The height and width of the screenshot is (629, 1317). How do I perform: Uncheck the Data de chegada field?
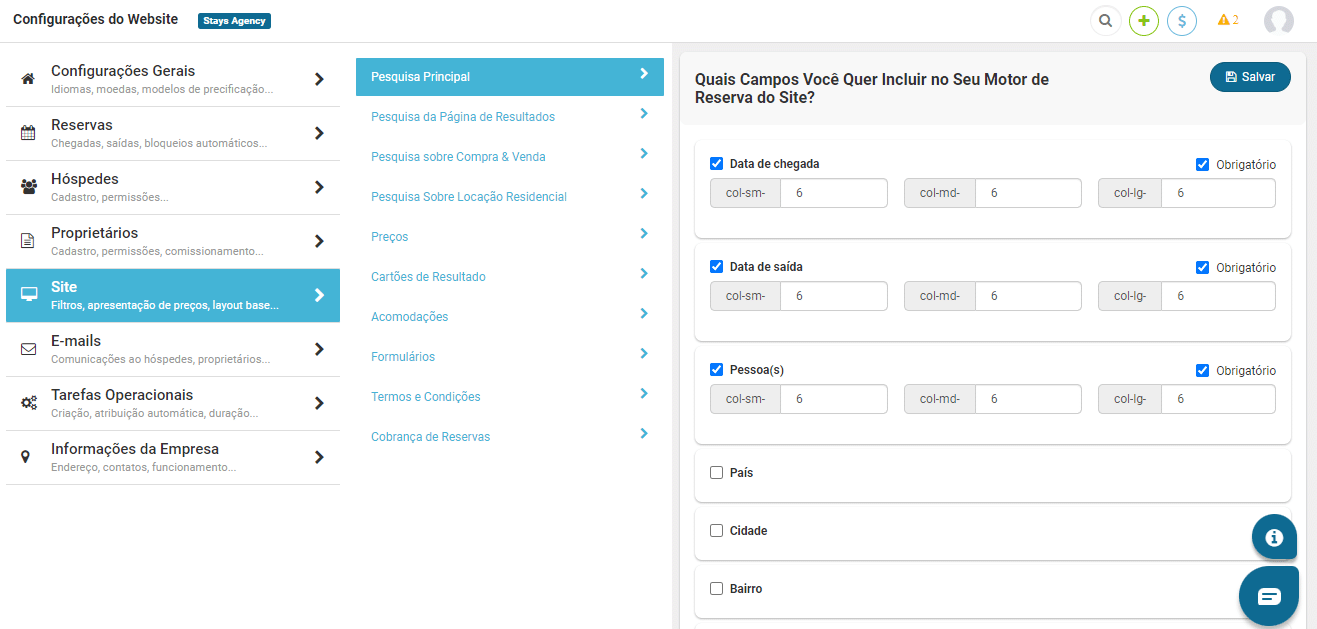pos(716,164)
